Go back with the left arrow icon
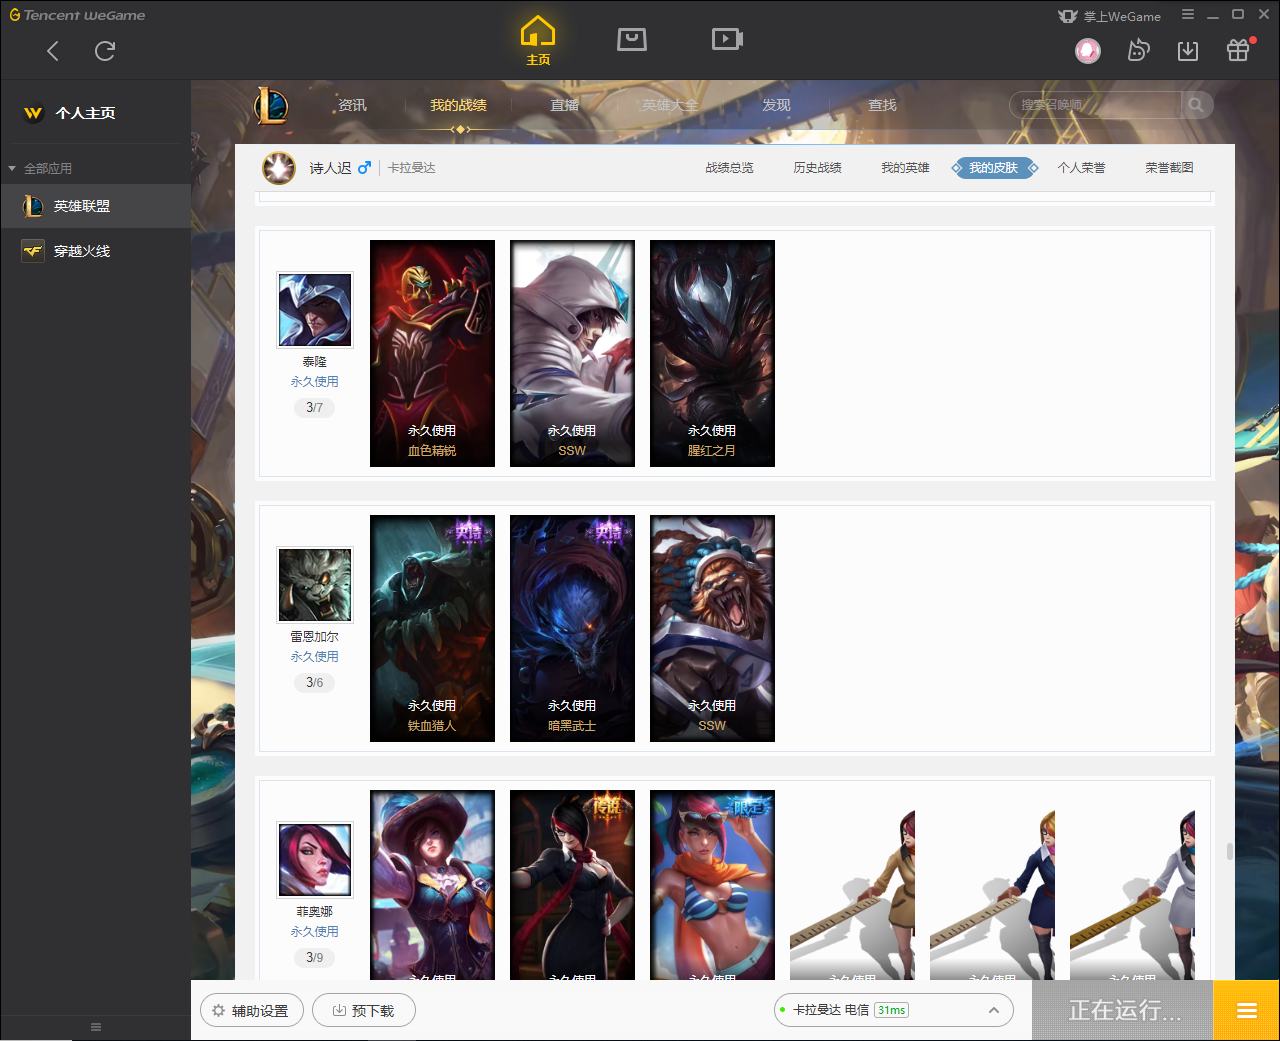The image size is (1280, 1041). (53, 51)
